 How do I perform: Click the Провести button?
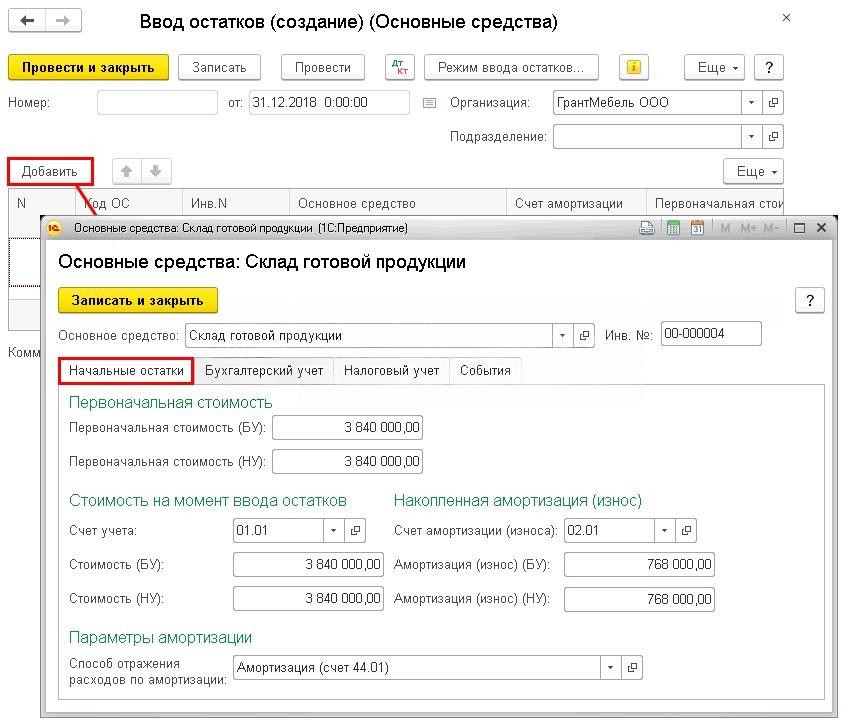click(x=323, y=67)
